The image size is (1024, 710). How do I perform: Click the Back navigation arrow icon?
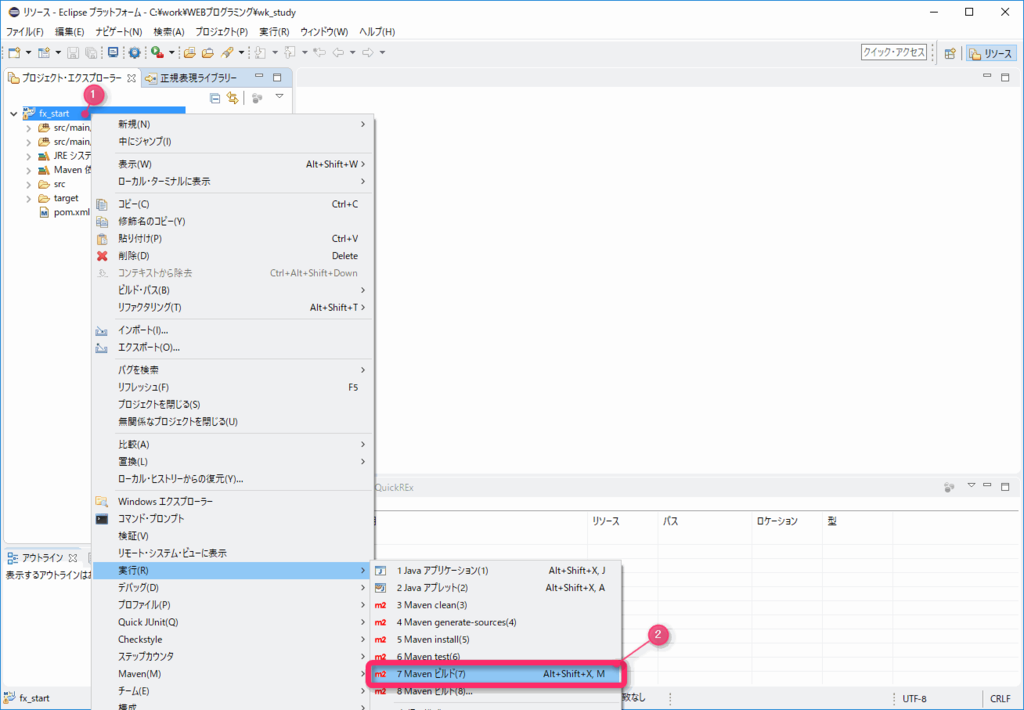pos(338,52)
